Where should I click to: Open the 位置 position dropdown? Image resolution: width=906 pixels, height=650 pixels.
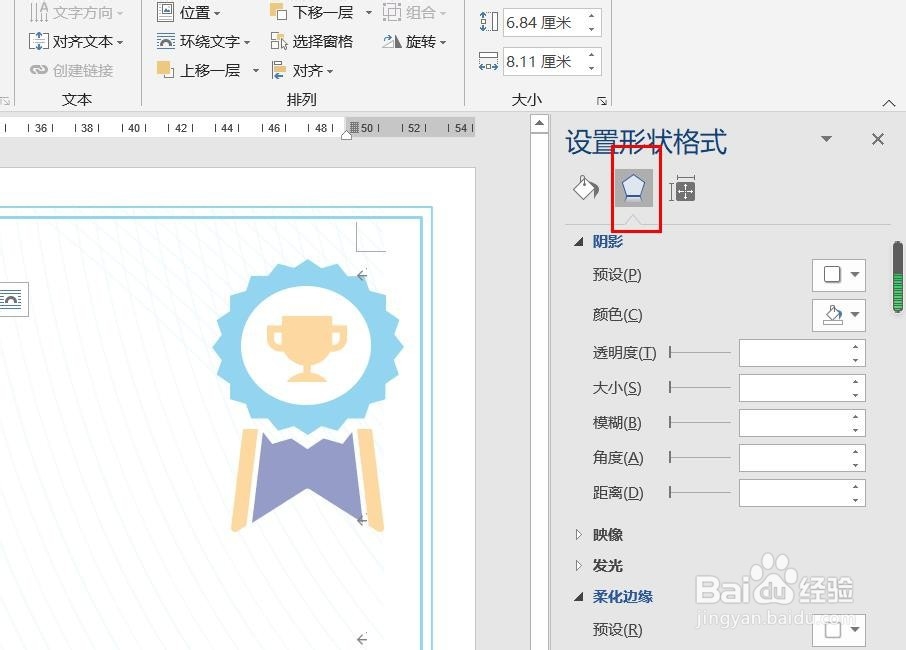(196, 12)
